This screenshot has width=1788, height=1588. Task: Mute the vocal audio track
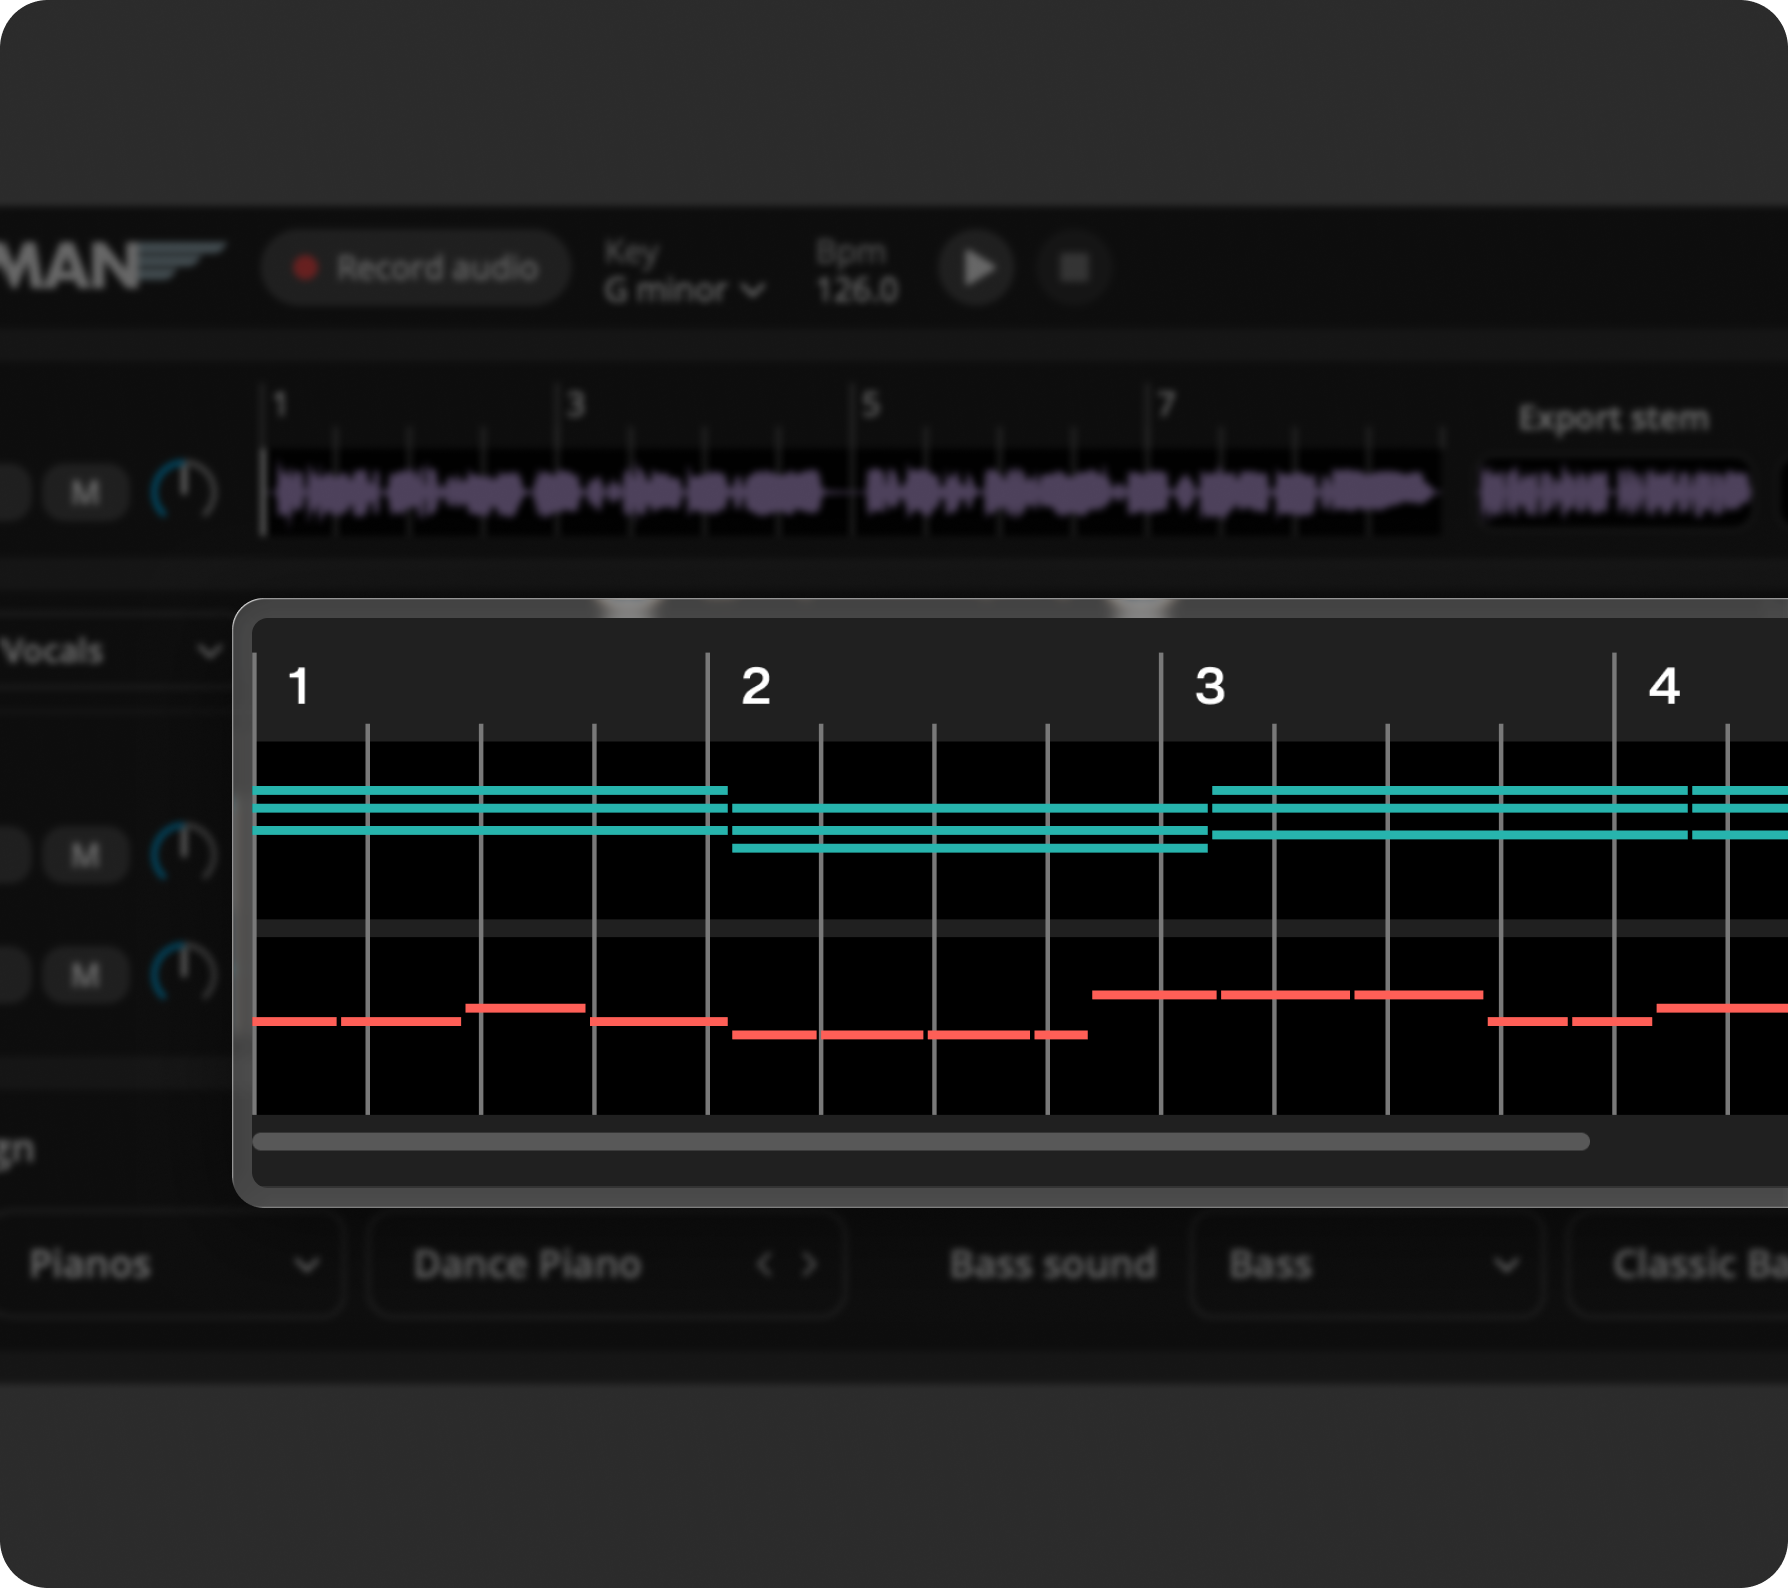point(86,492)
